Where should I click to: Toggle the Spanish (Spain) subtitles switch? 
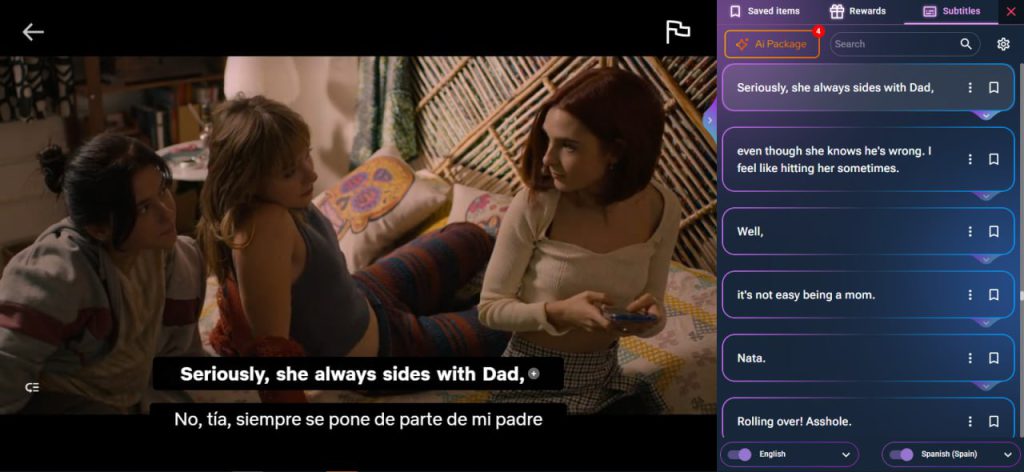(x=901, y=454)
